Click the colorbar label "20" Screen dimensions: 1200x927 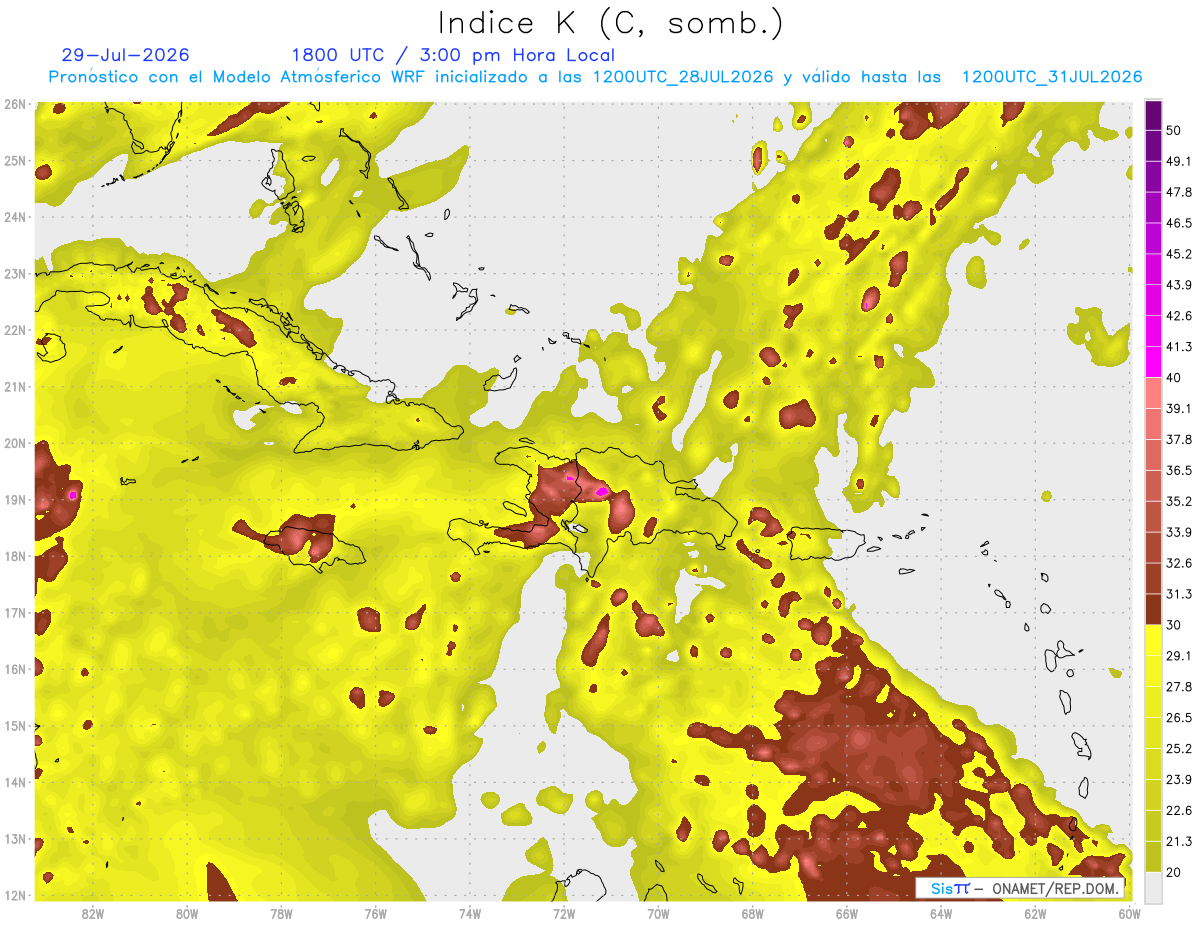point(1174,872)
